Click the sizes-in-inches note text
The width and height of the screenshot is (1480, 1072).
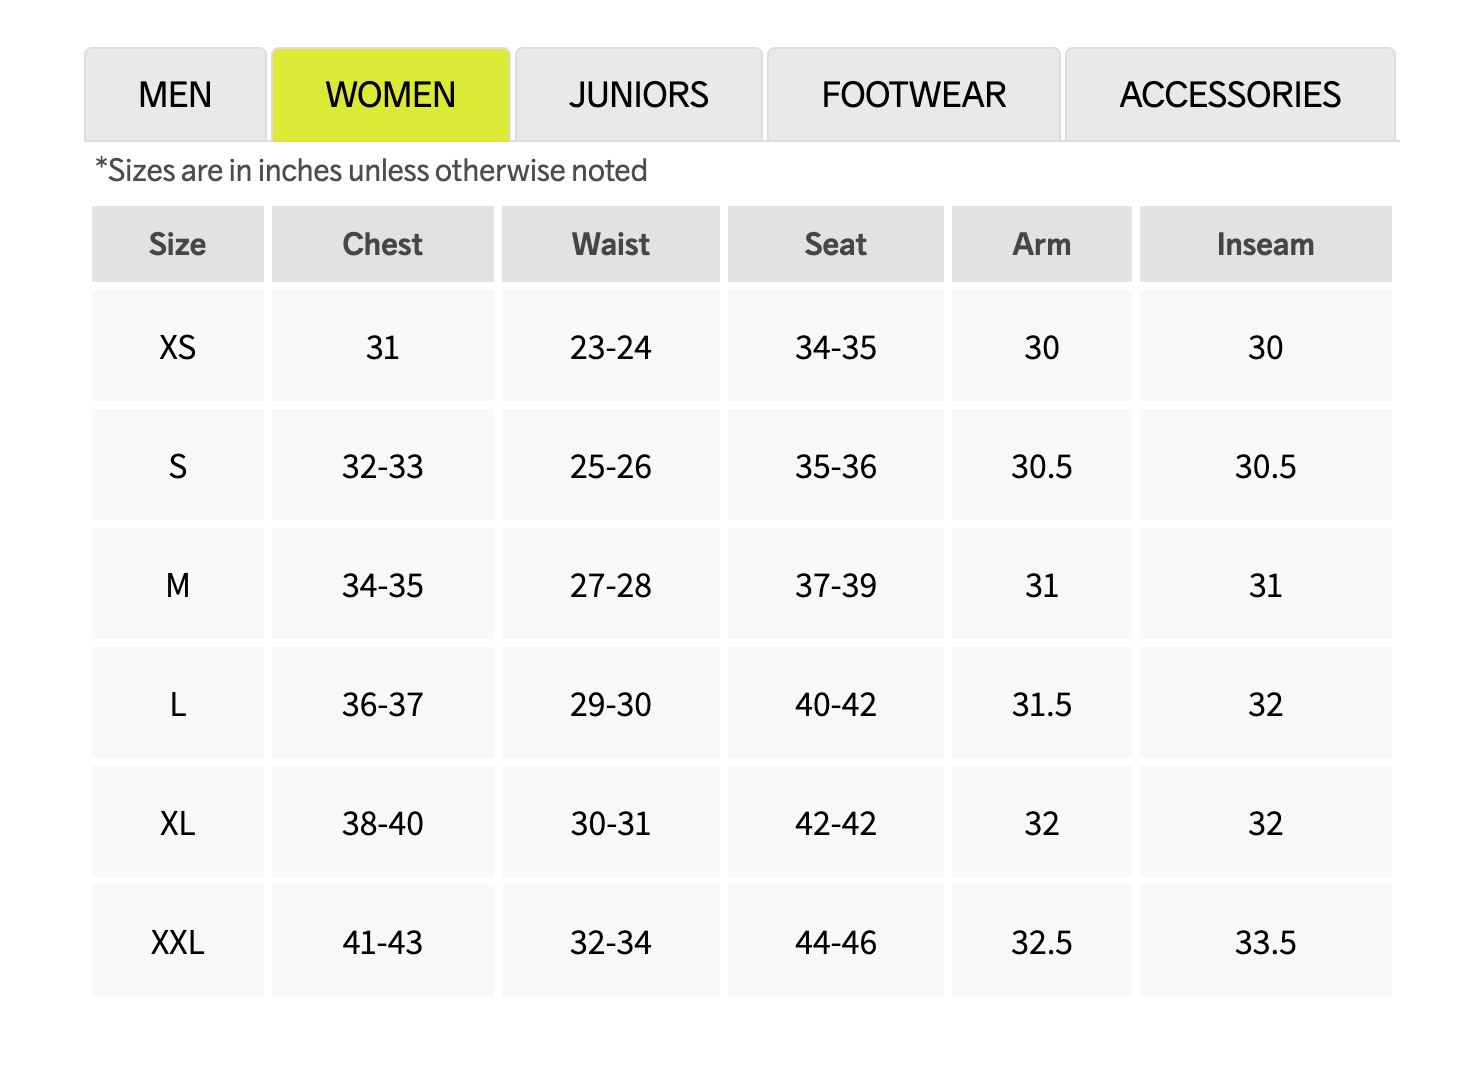tap(371, 171)
